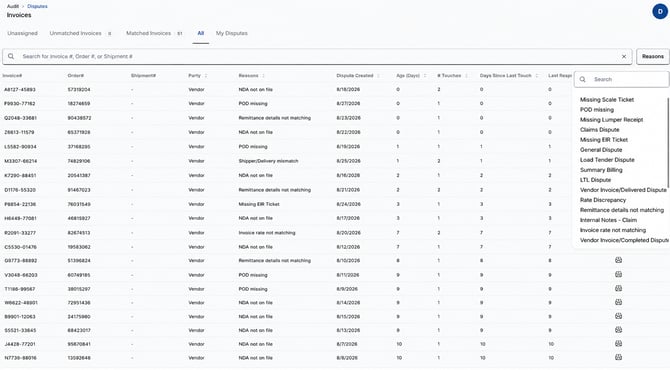Click Missing EIR Ticket in row P8854-22136
Viewport: 670px width, 370px height.
coord(259,204)
